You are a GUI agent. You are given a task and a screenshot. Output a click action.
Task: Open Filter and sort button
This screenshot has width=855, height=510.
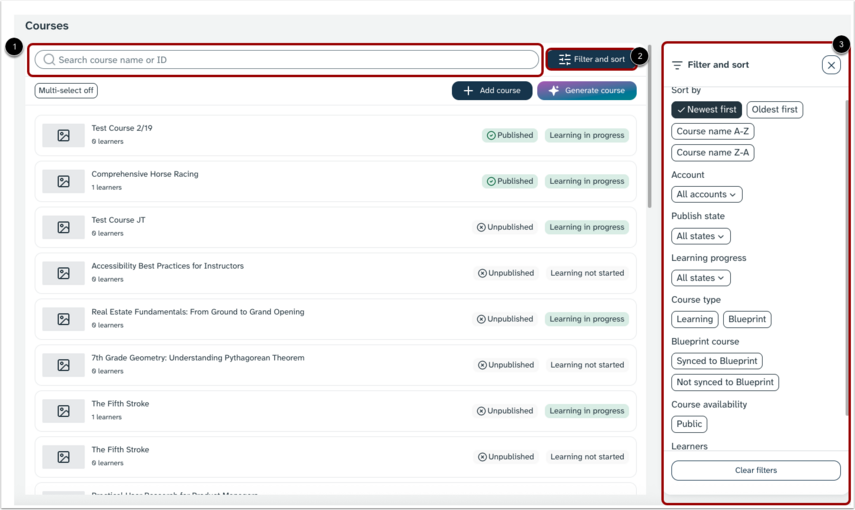592,59
